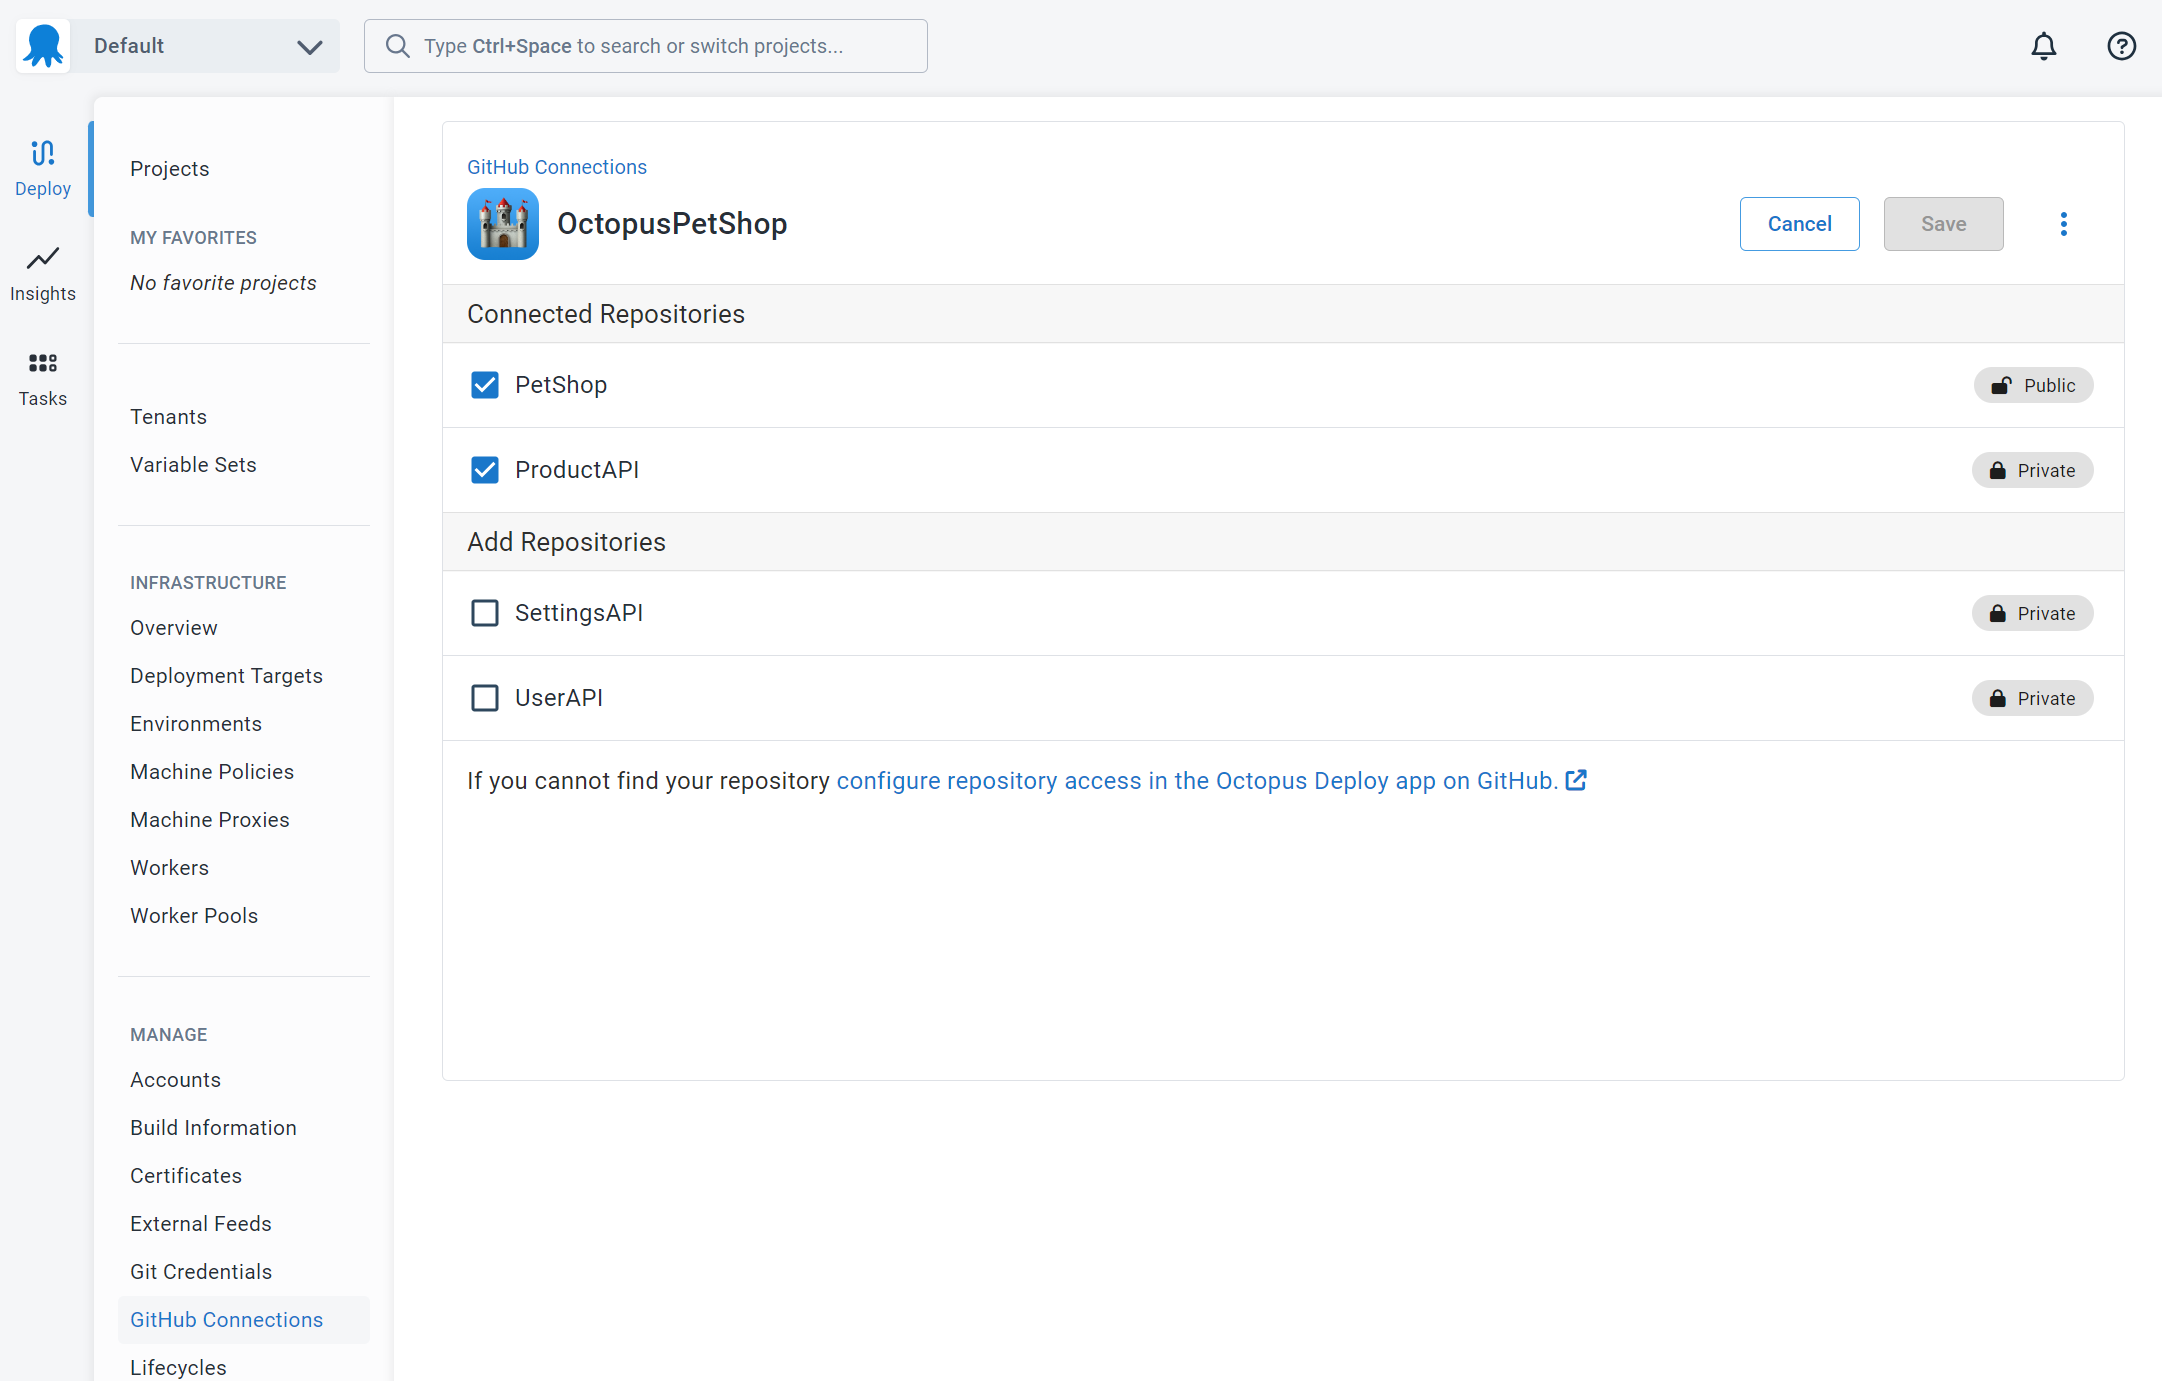This screenshot has width=2162, height=1381.
Task: Click the SettingsAPI repository name
Action: (x=579, y=613)
